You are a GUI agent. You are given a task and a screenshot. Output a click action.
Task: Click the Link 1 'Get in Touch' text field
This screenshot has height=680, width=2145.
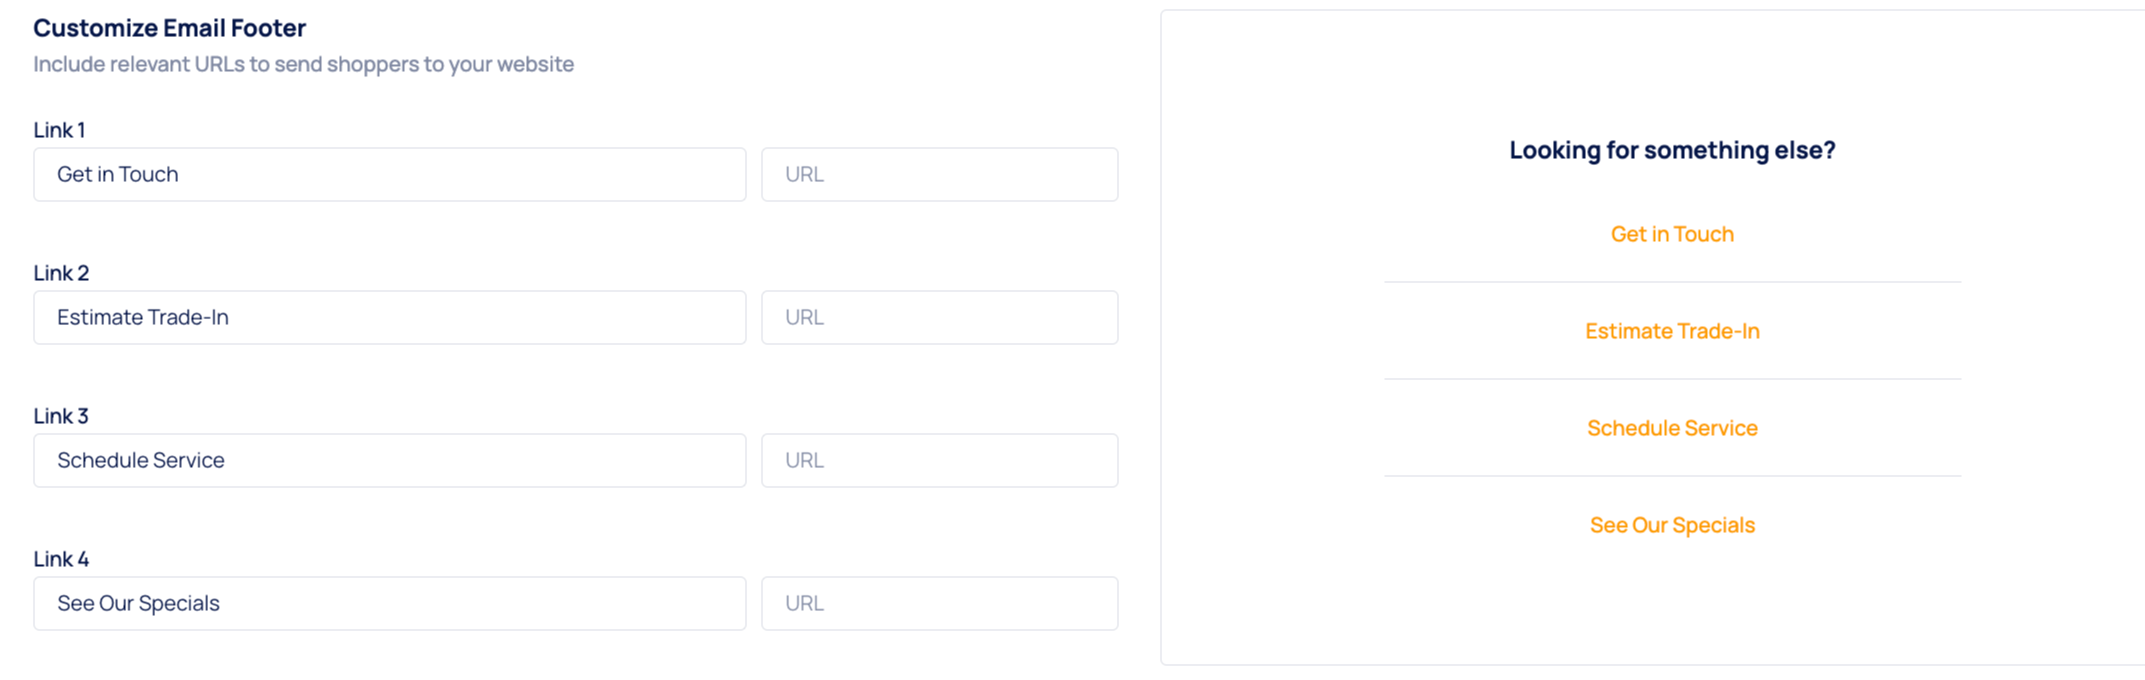pos(389,175)
